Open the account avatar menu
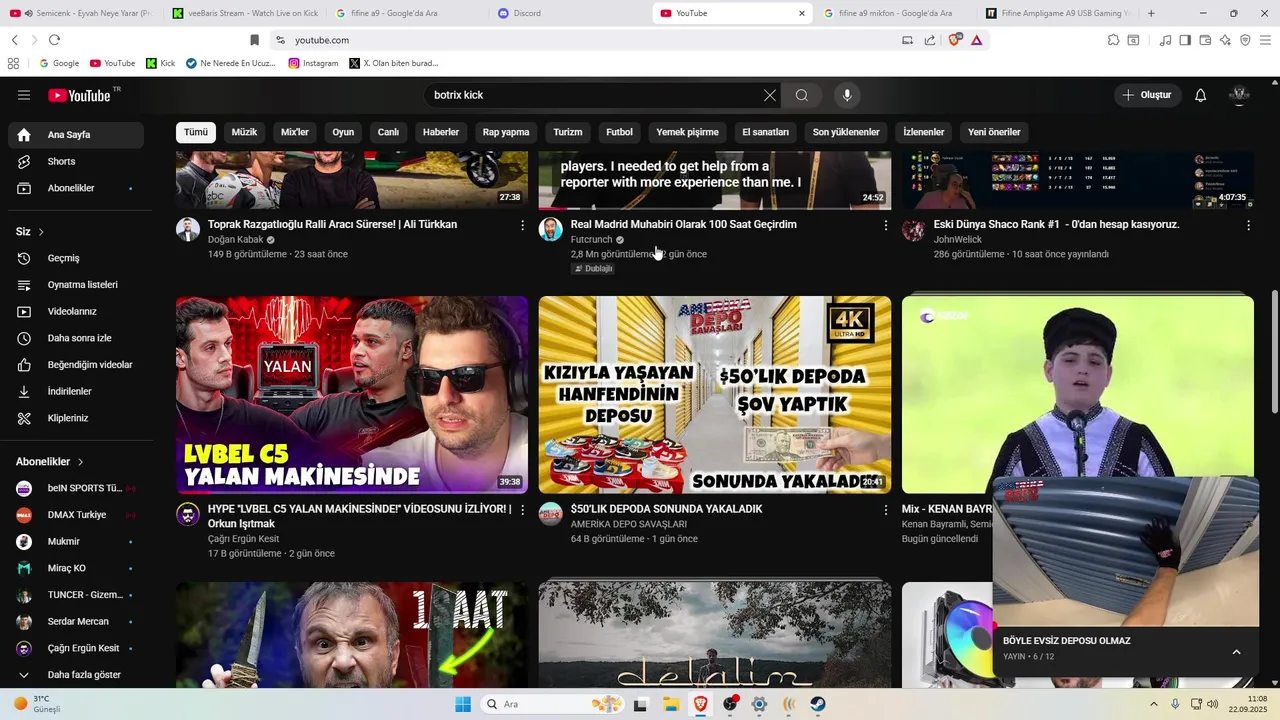The width and height of the screenshot is (1280, 720). [1240, 95]
